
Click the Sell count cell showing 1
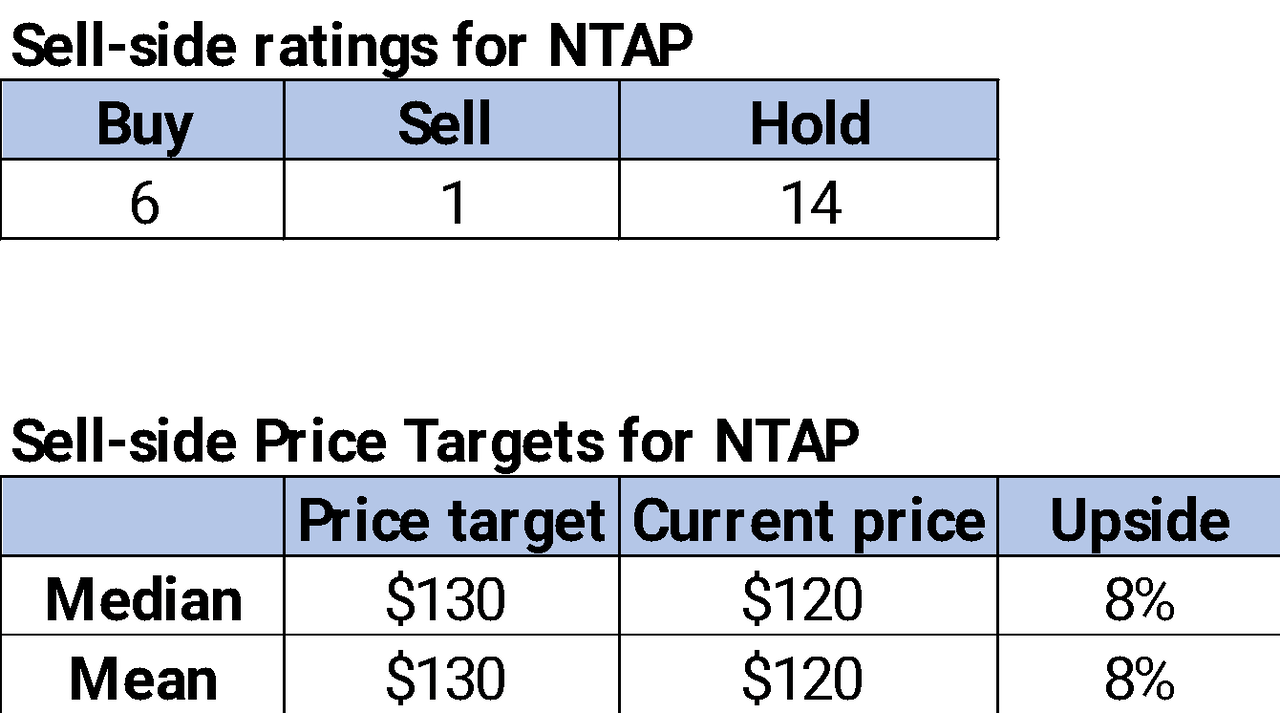(x=451, y=201)
